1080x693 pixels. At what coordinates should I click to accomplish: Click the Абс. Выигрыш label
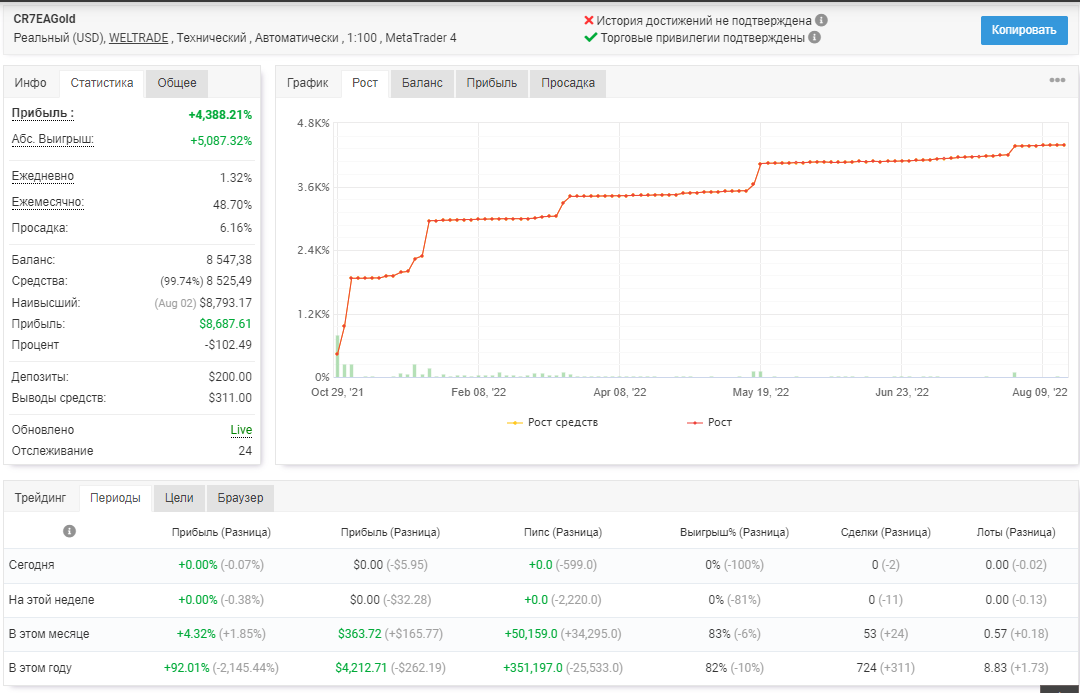[x=52, y=139]
